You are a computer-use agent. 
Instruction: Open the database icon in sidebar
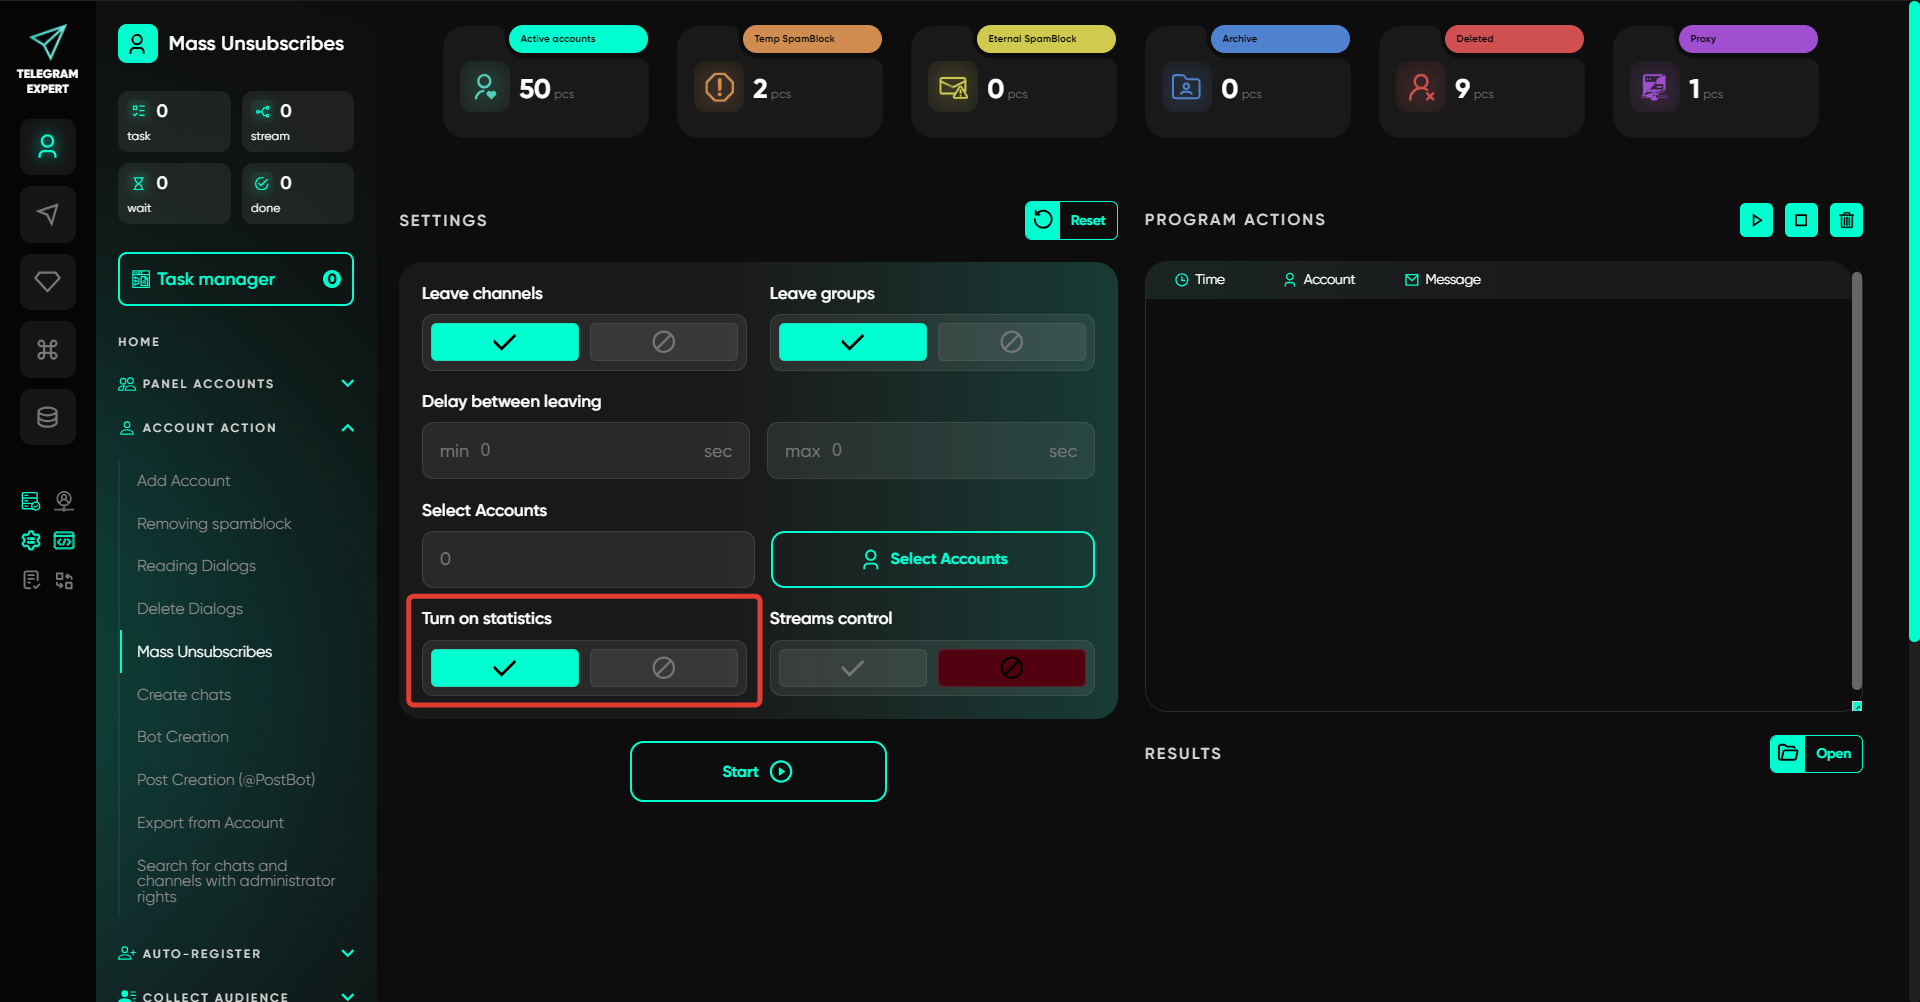(47, 417)
